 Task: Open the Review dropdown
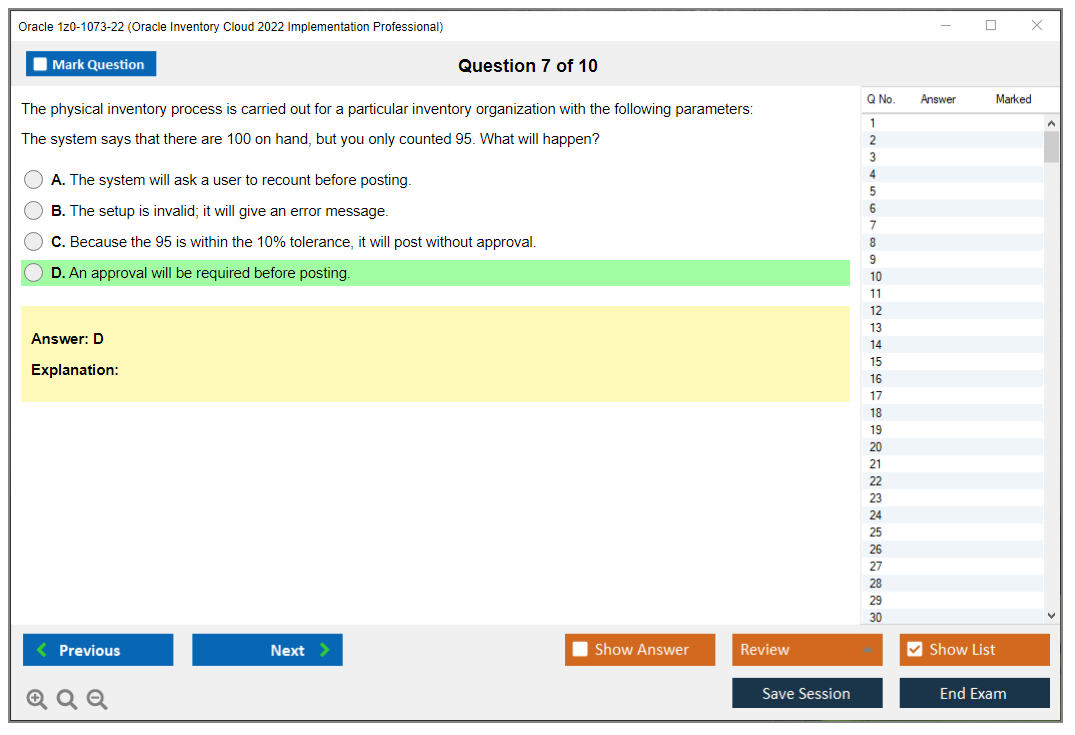click(806, 649)
